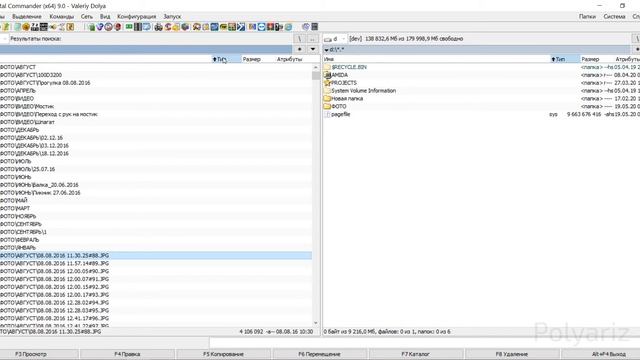Open the Запуск menu

pyautogui.click(x=172, y=16)
